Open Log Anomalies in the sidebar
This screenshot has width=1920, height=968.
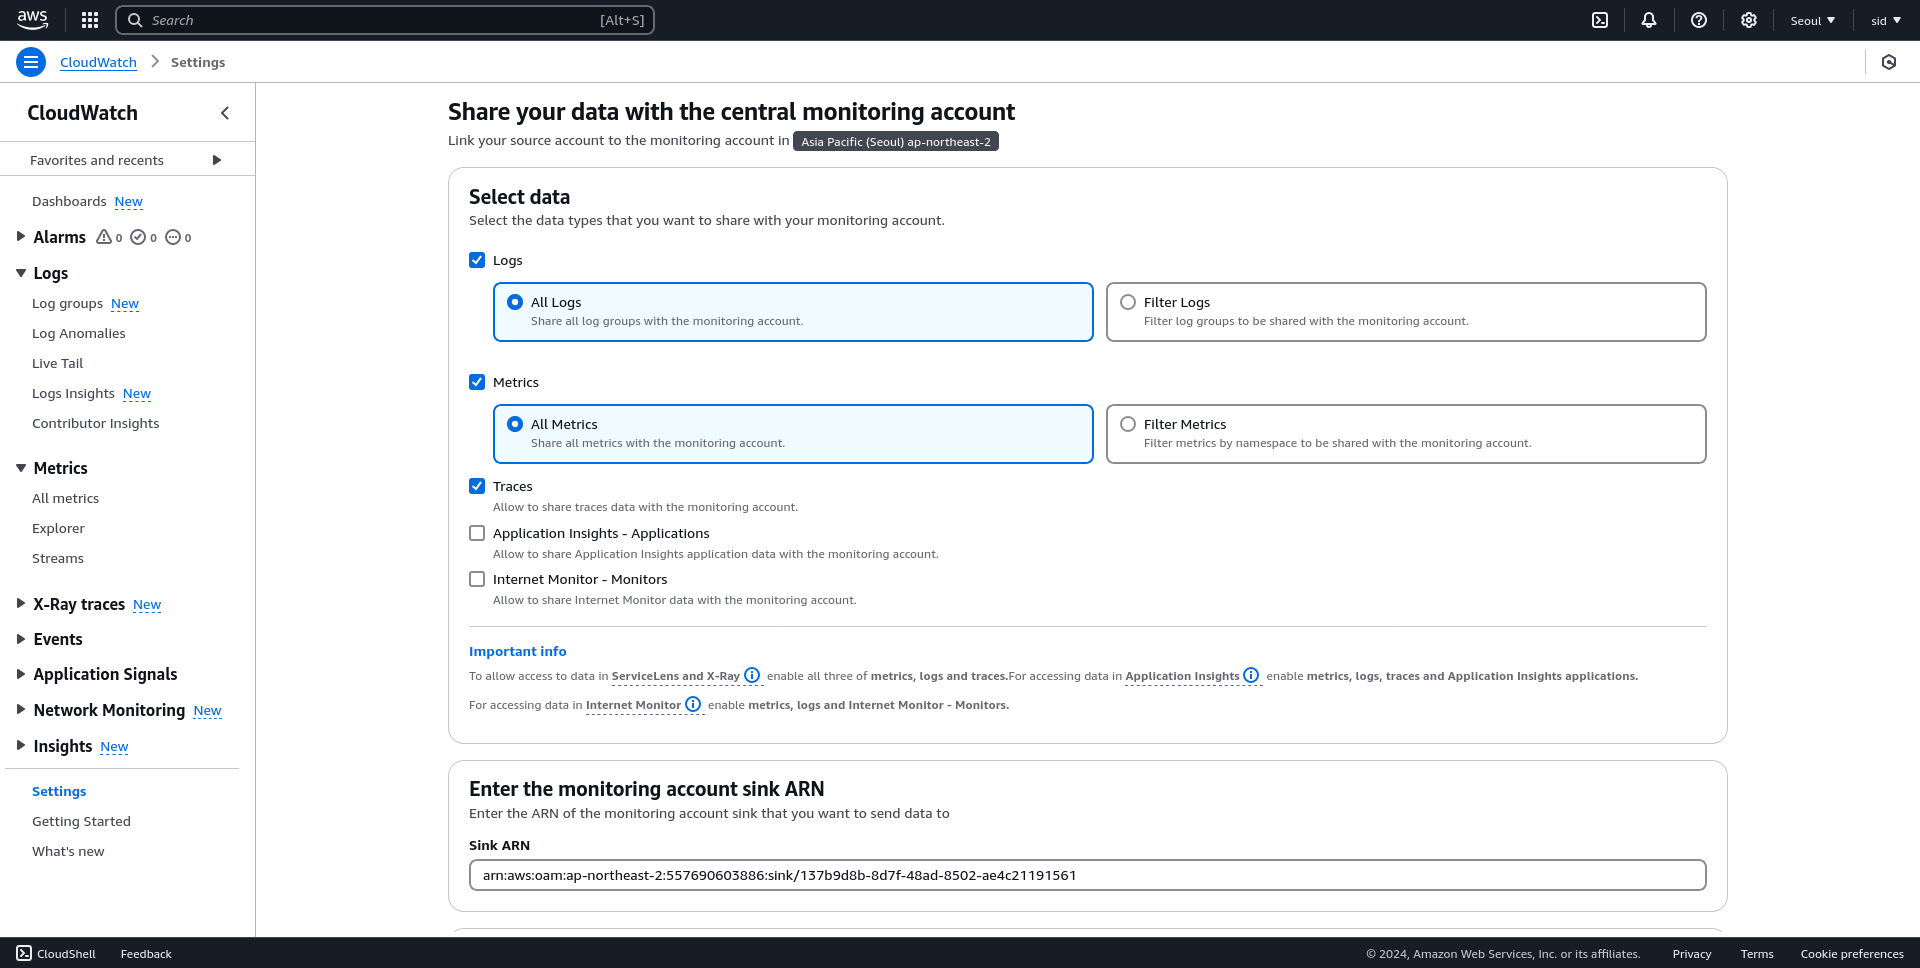pyautogui.click(x=79, y=333)
